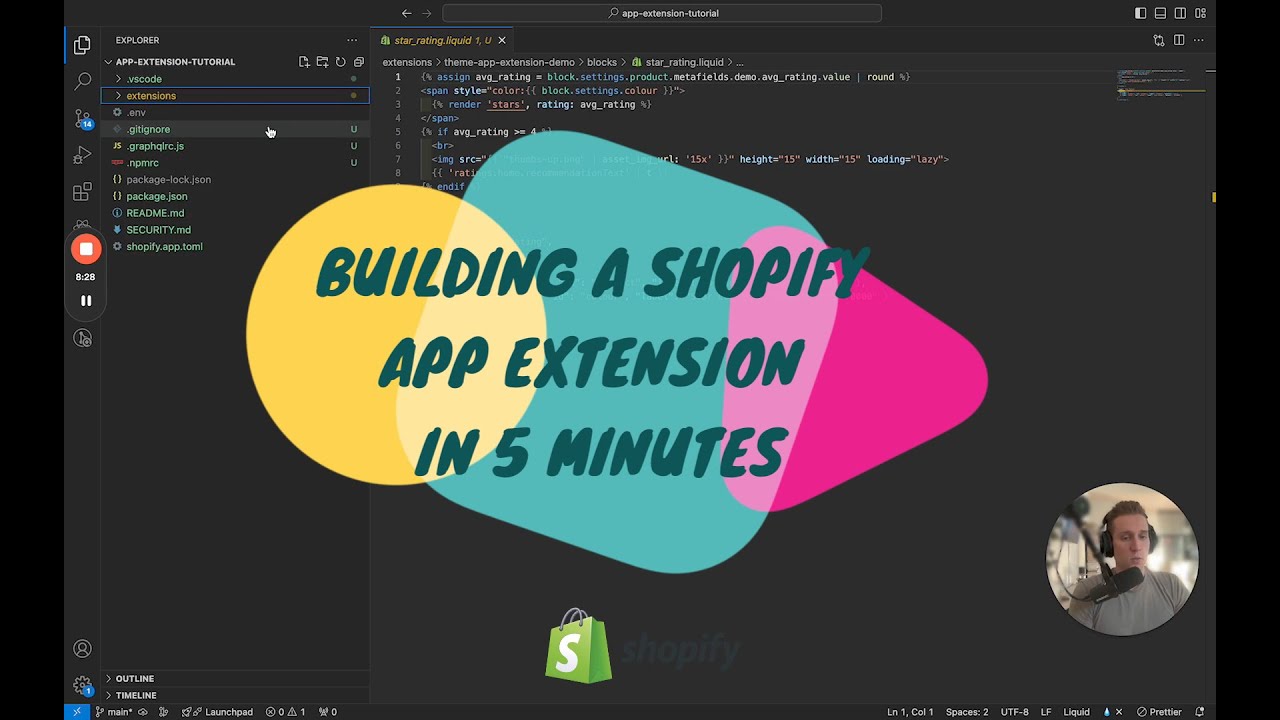Open the .graphqlrc.js file
The width and height of the screenshot is (1280, 720).
[235, 146]
